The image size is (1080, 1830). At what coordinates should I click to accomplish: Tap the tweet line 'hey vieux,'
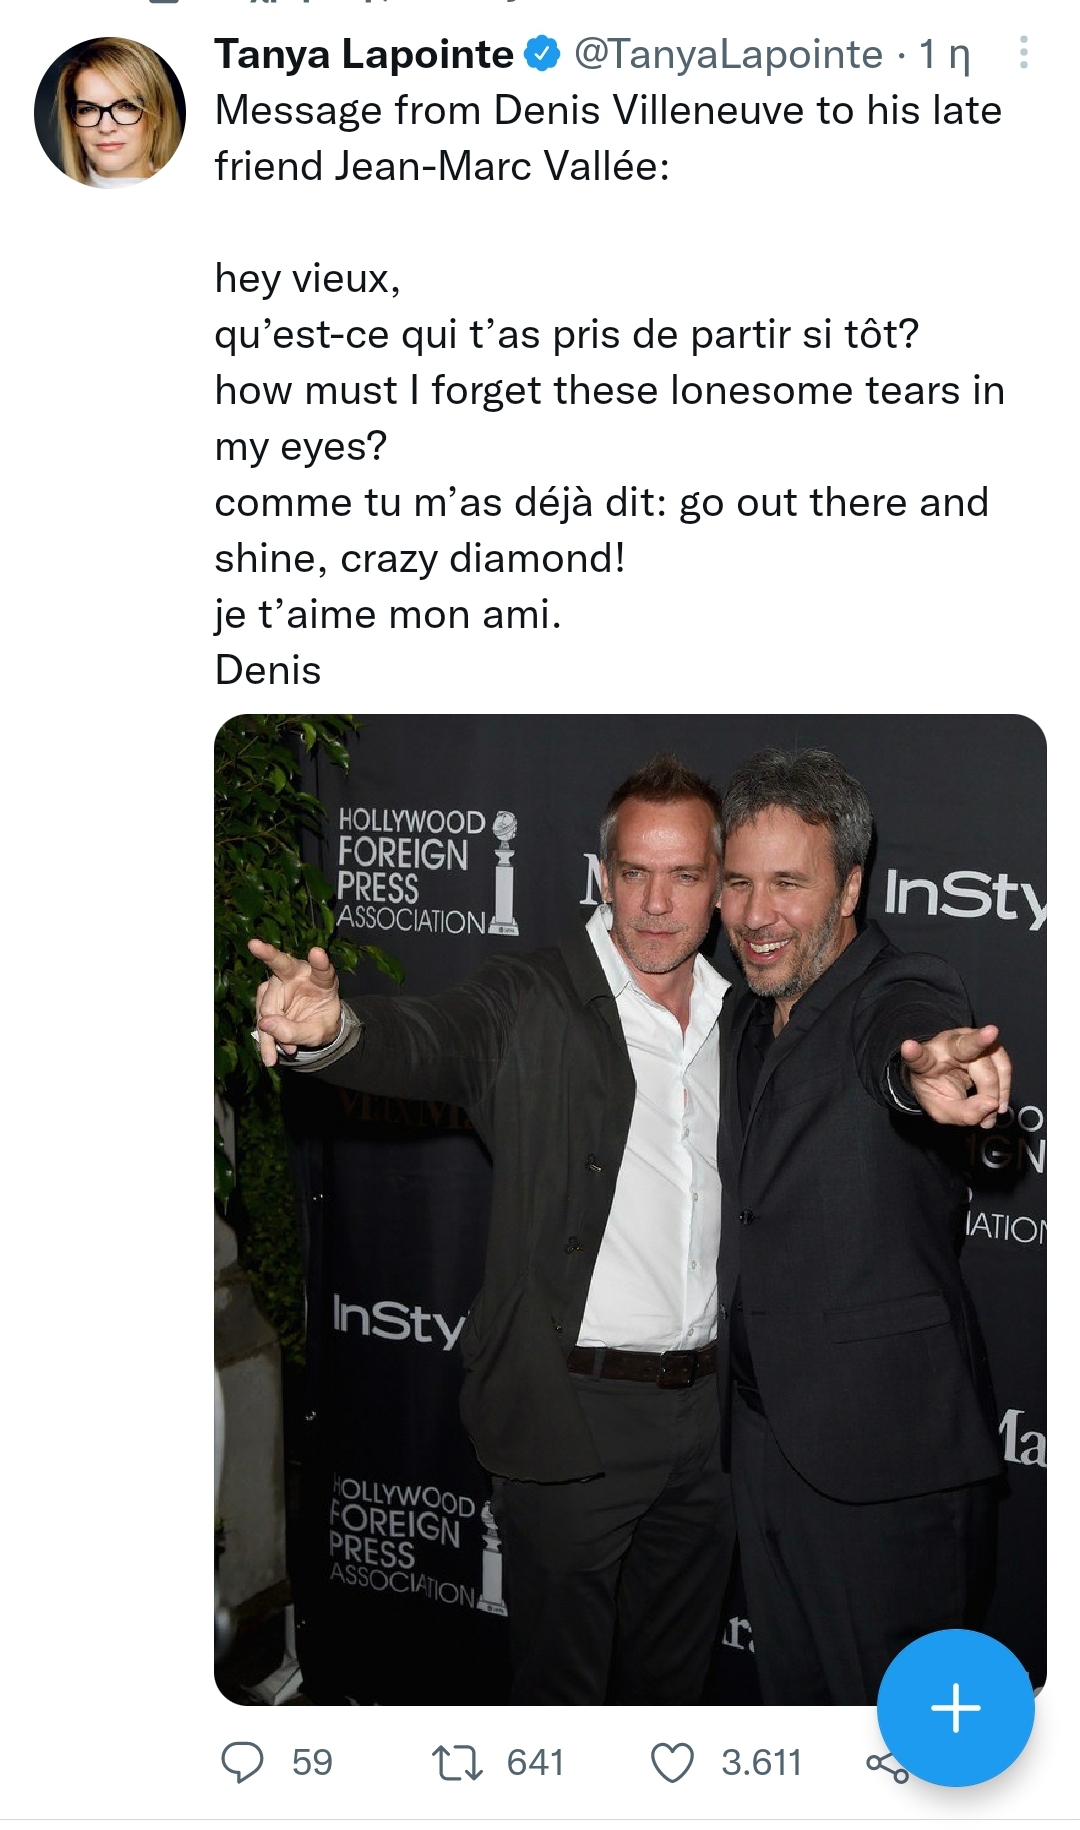[308, 278]
